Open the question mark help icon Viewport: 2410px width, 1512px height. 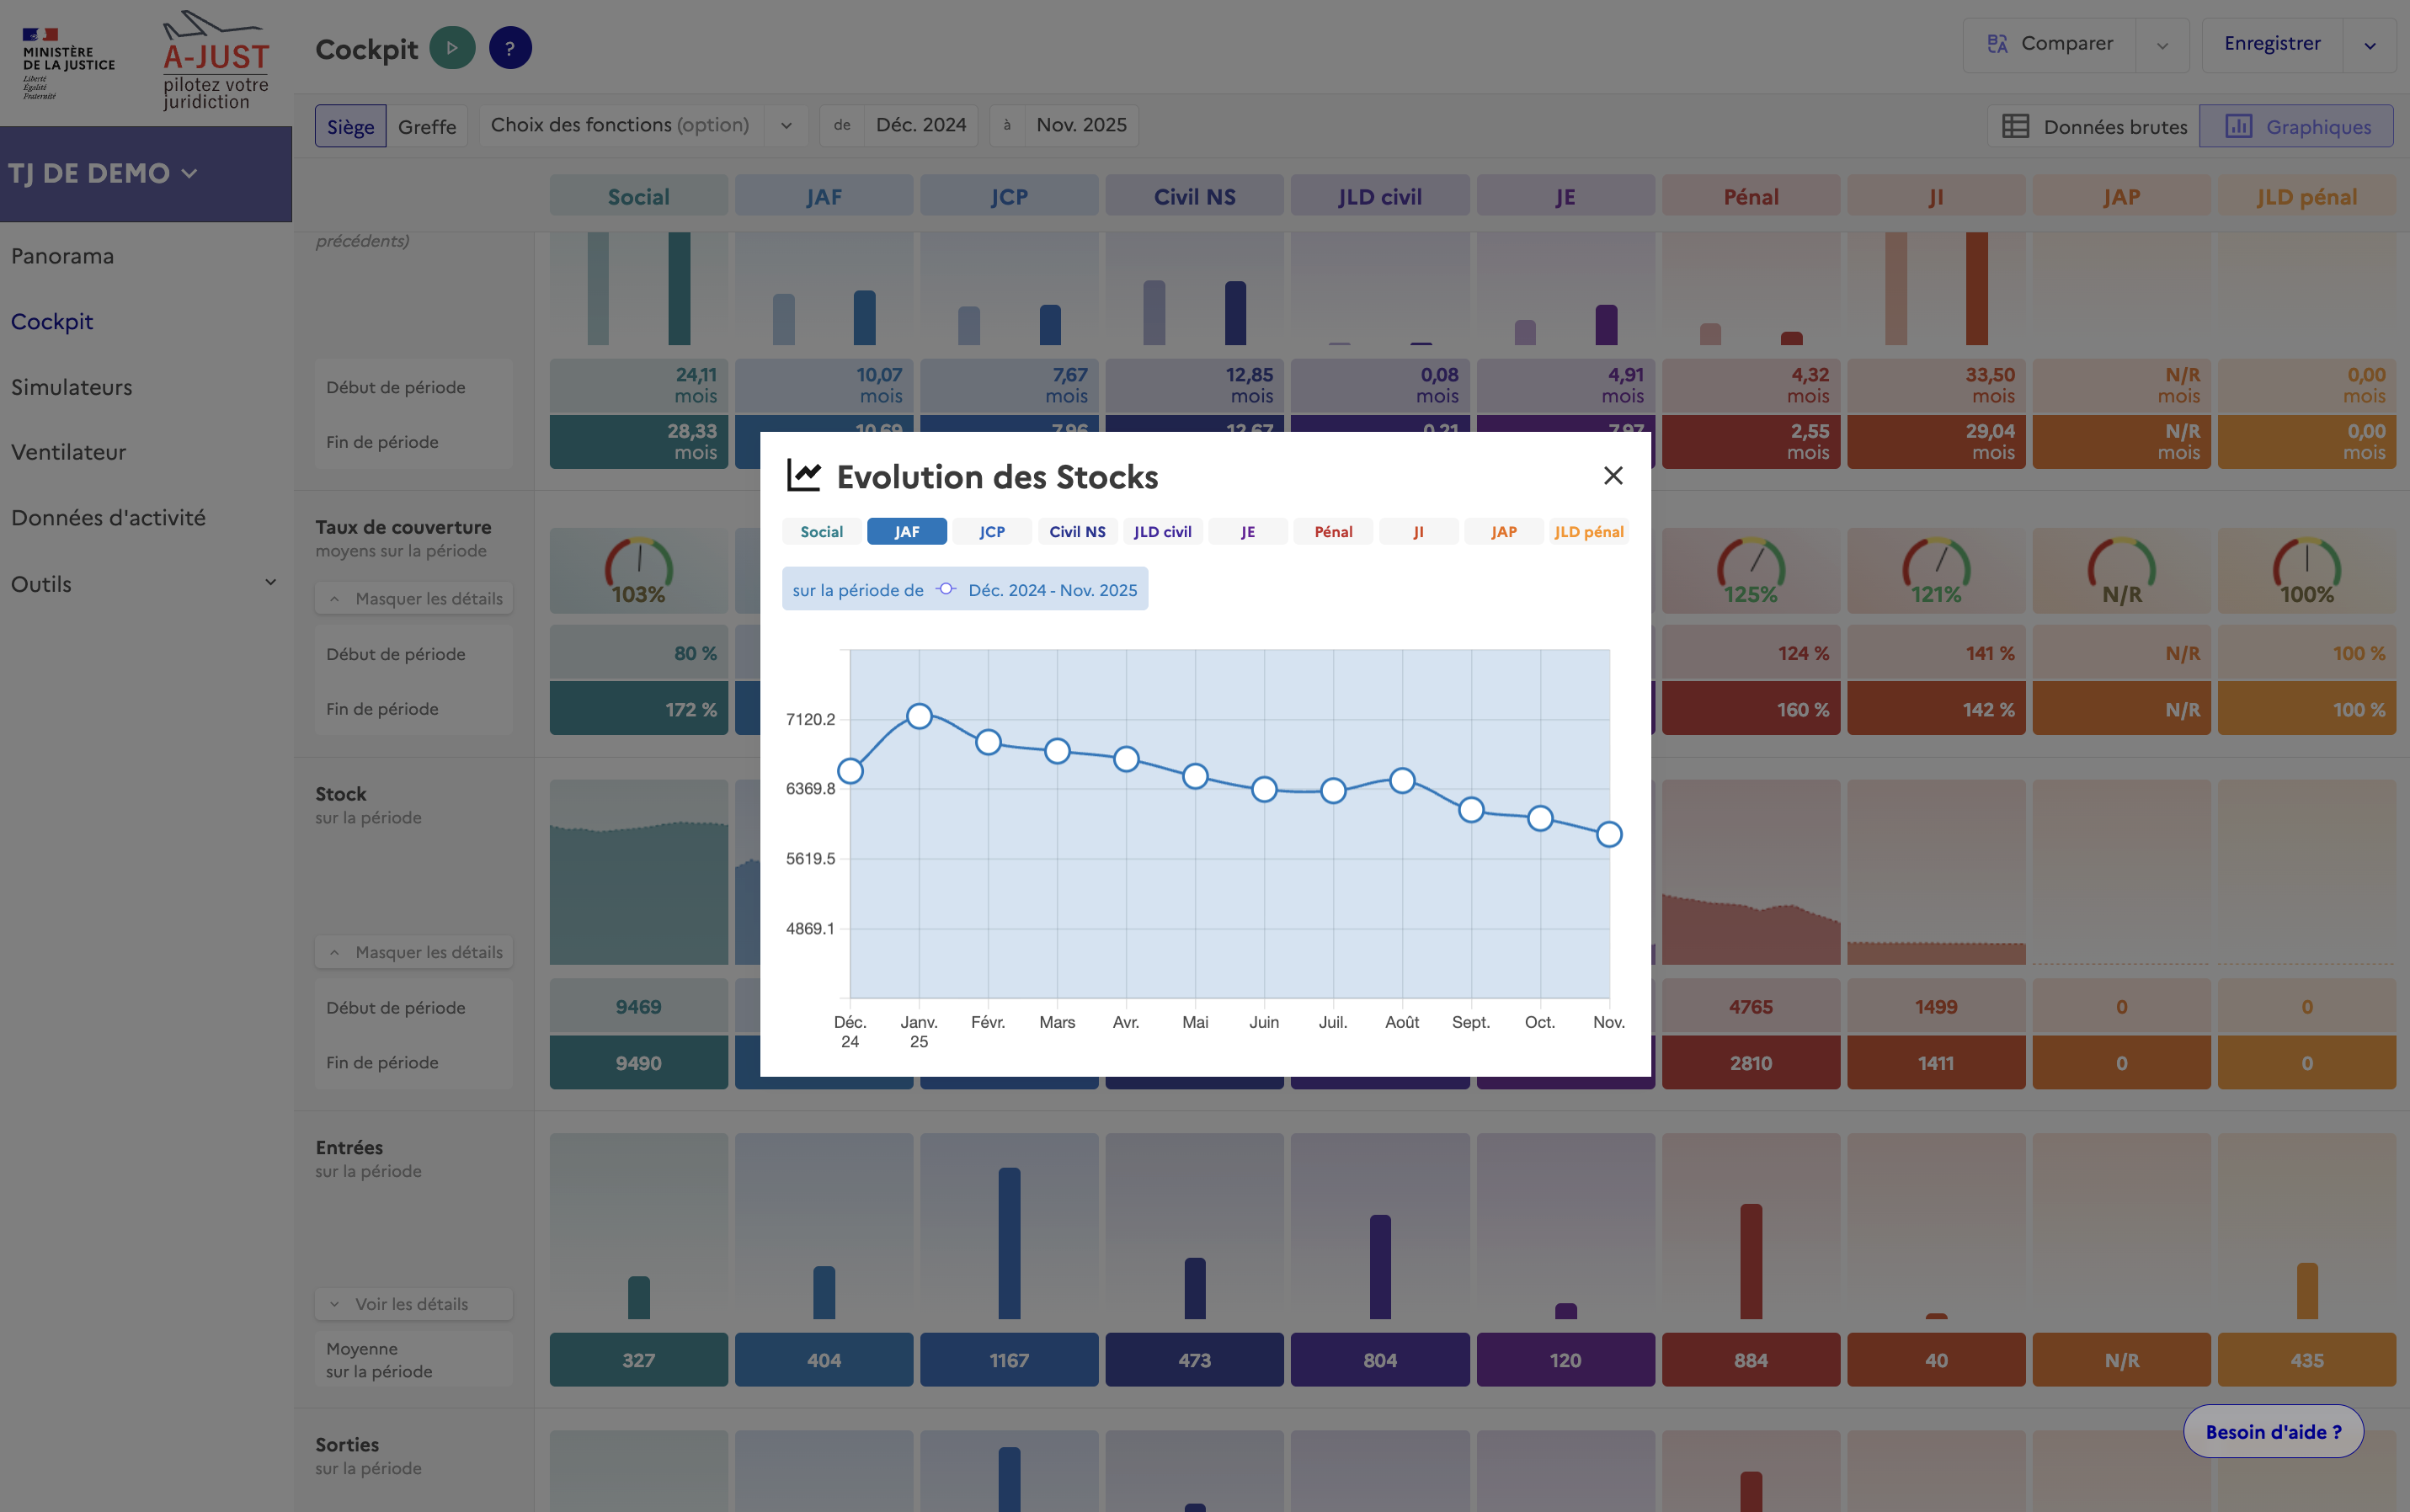coord(510,48)
